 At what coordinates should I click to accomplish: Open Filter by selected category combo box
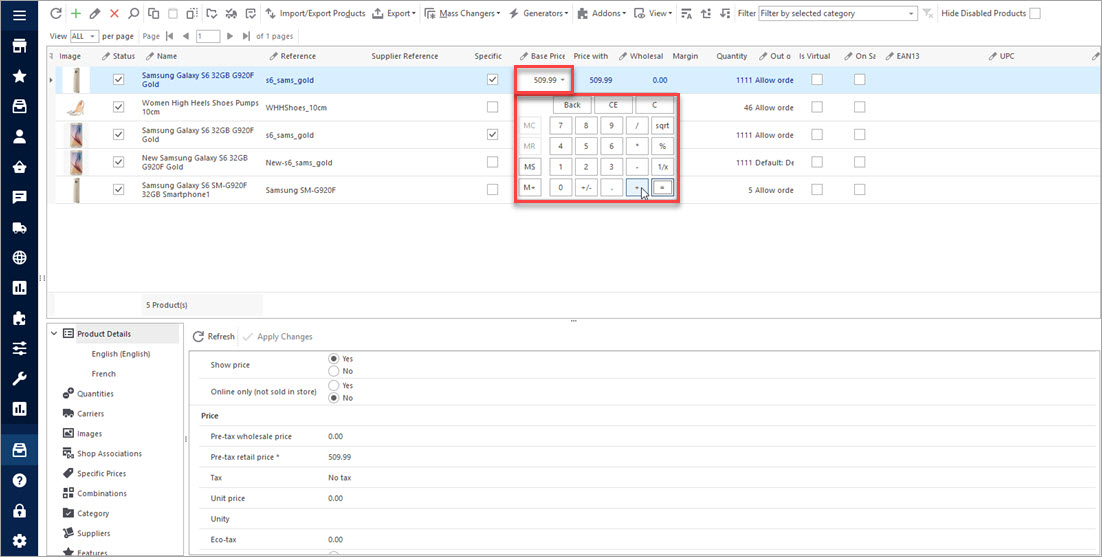(x=838, y=13)
